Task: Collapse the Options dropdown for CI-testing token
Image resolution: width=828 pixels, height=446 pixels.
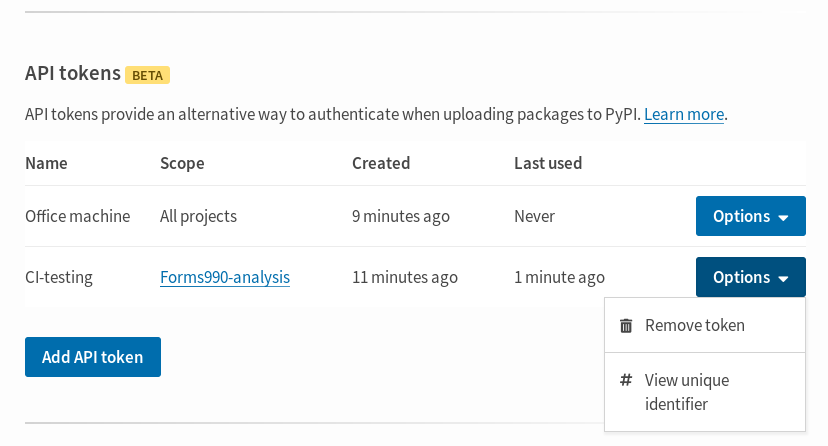Action: tap(750, 277)
